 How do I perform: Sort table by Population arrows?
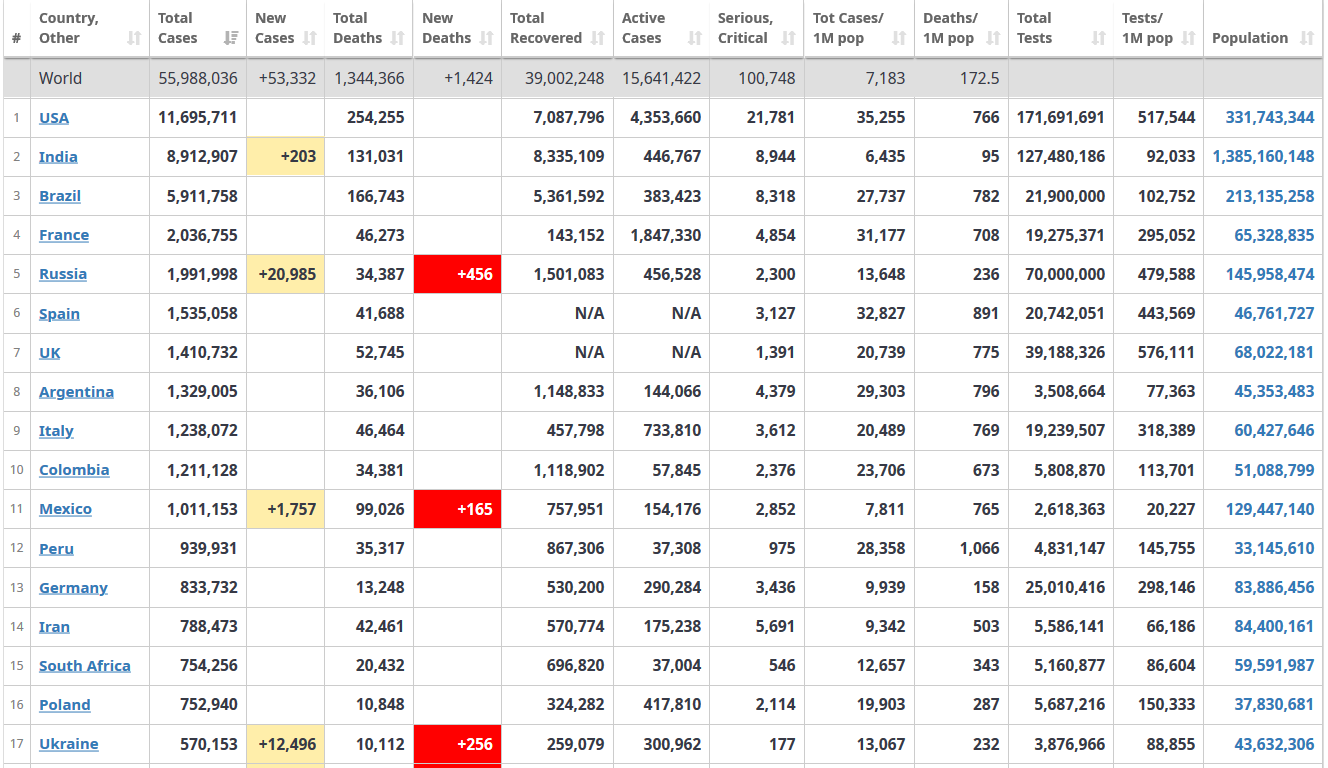tap(1307, 38)
